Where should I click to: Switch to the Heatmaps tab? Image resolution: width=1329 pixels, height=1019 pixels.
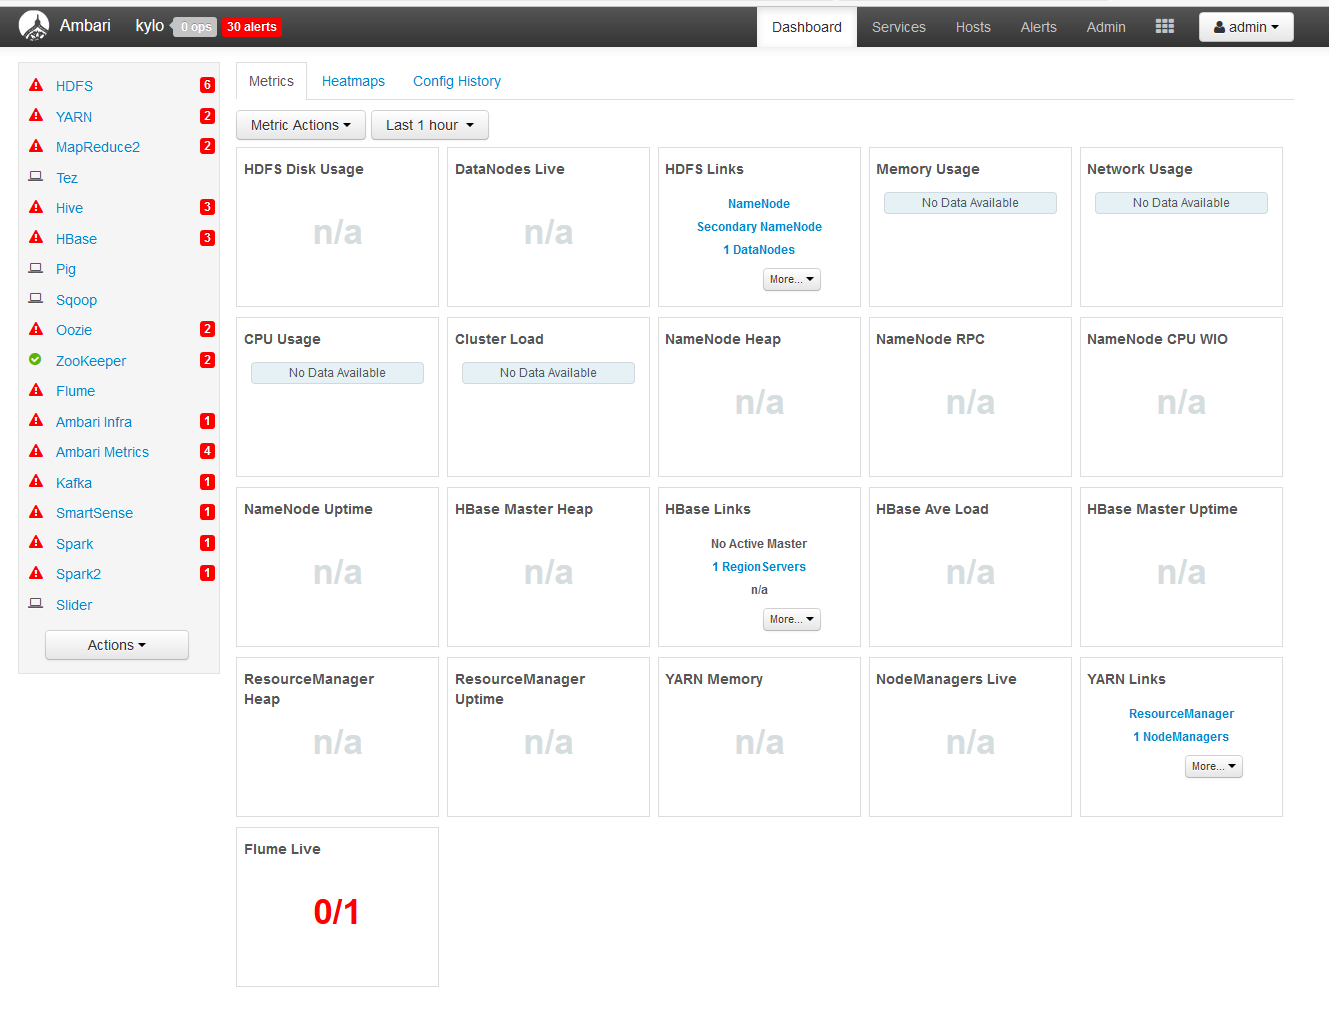353,81
